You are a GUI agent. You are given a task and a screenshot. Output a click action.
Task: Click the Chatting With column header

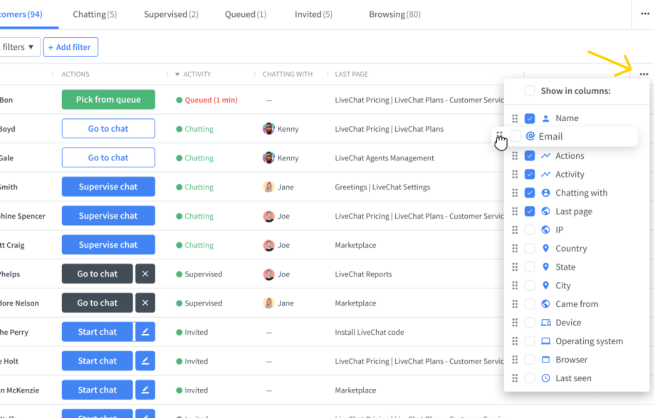tap(287, 74)
